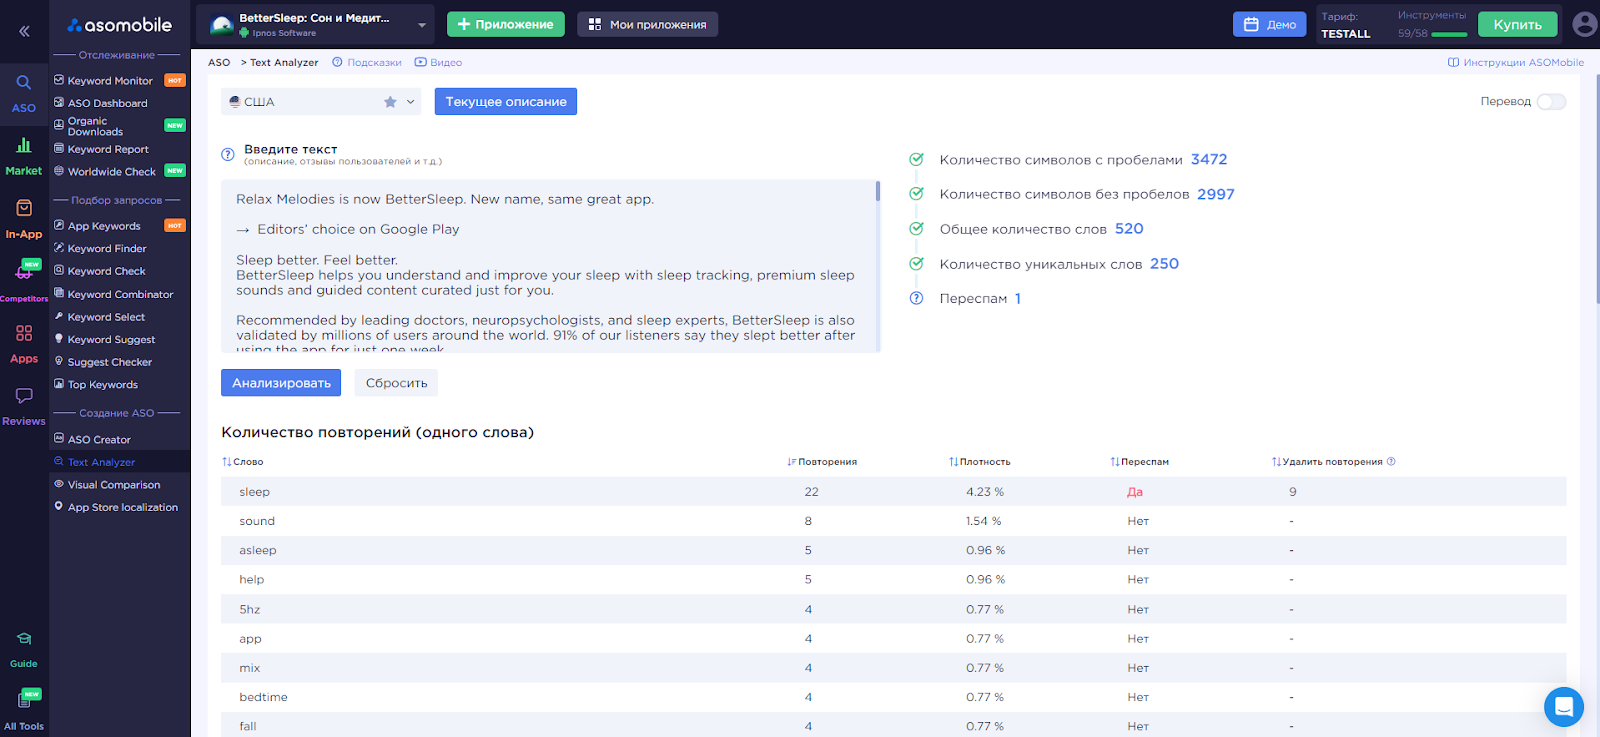This screenshot has height=737, width=1600.
Task: Click the Текущее описание button
Action: [506, 102]
